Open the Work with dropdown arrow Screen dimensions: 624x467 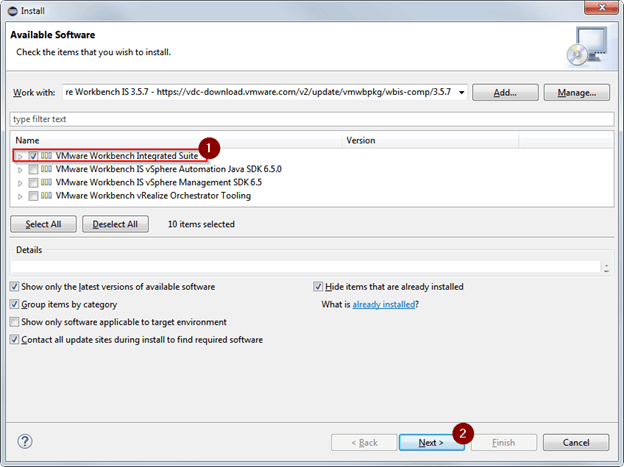click(461, 92)
